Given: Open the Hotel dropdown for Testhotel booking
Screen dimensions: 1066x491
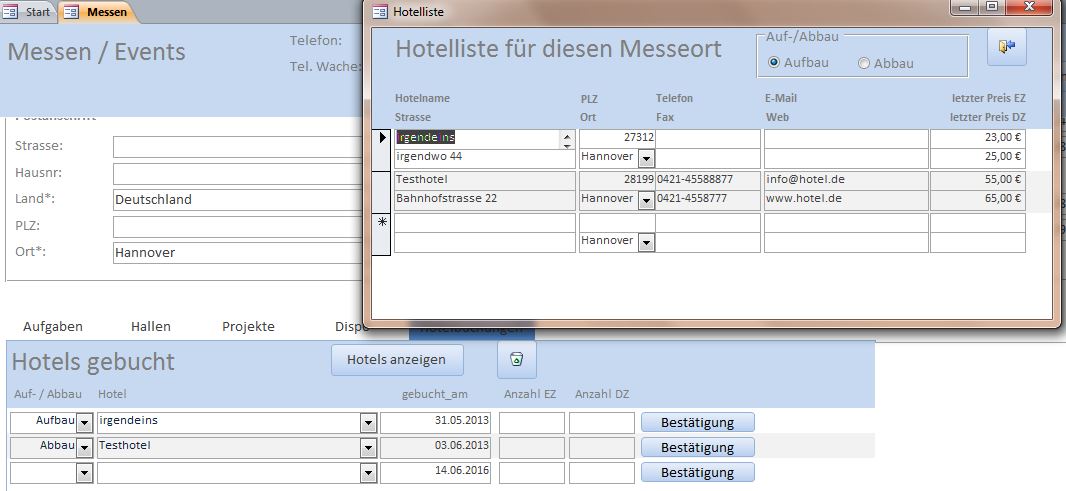Looking at the screenshot, I should point(367,447).
